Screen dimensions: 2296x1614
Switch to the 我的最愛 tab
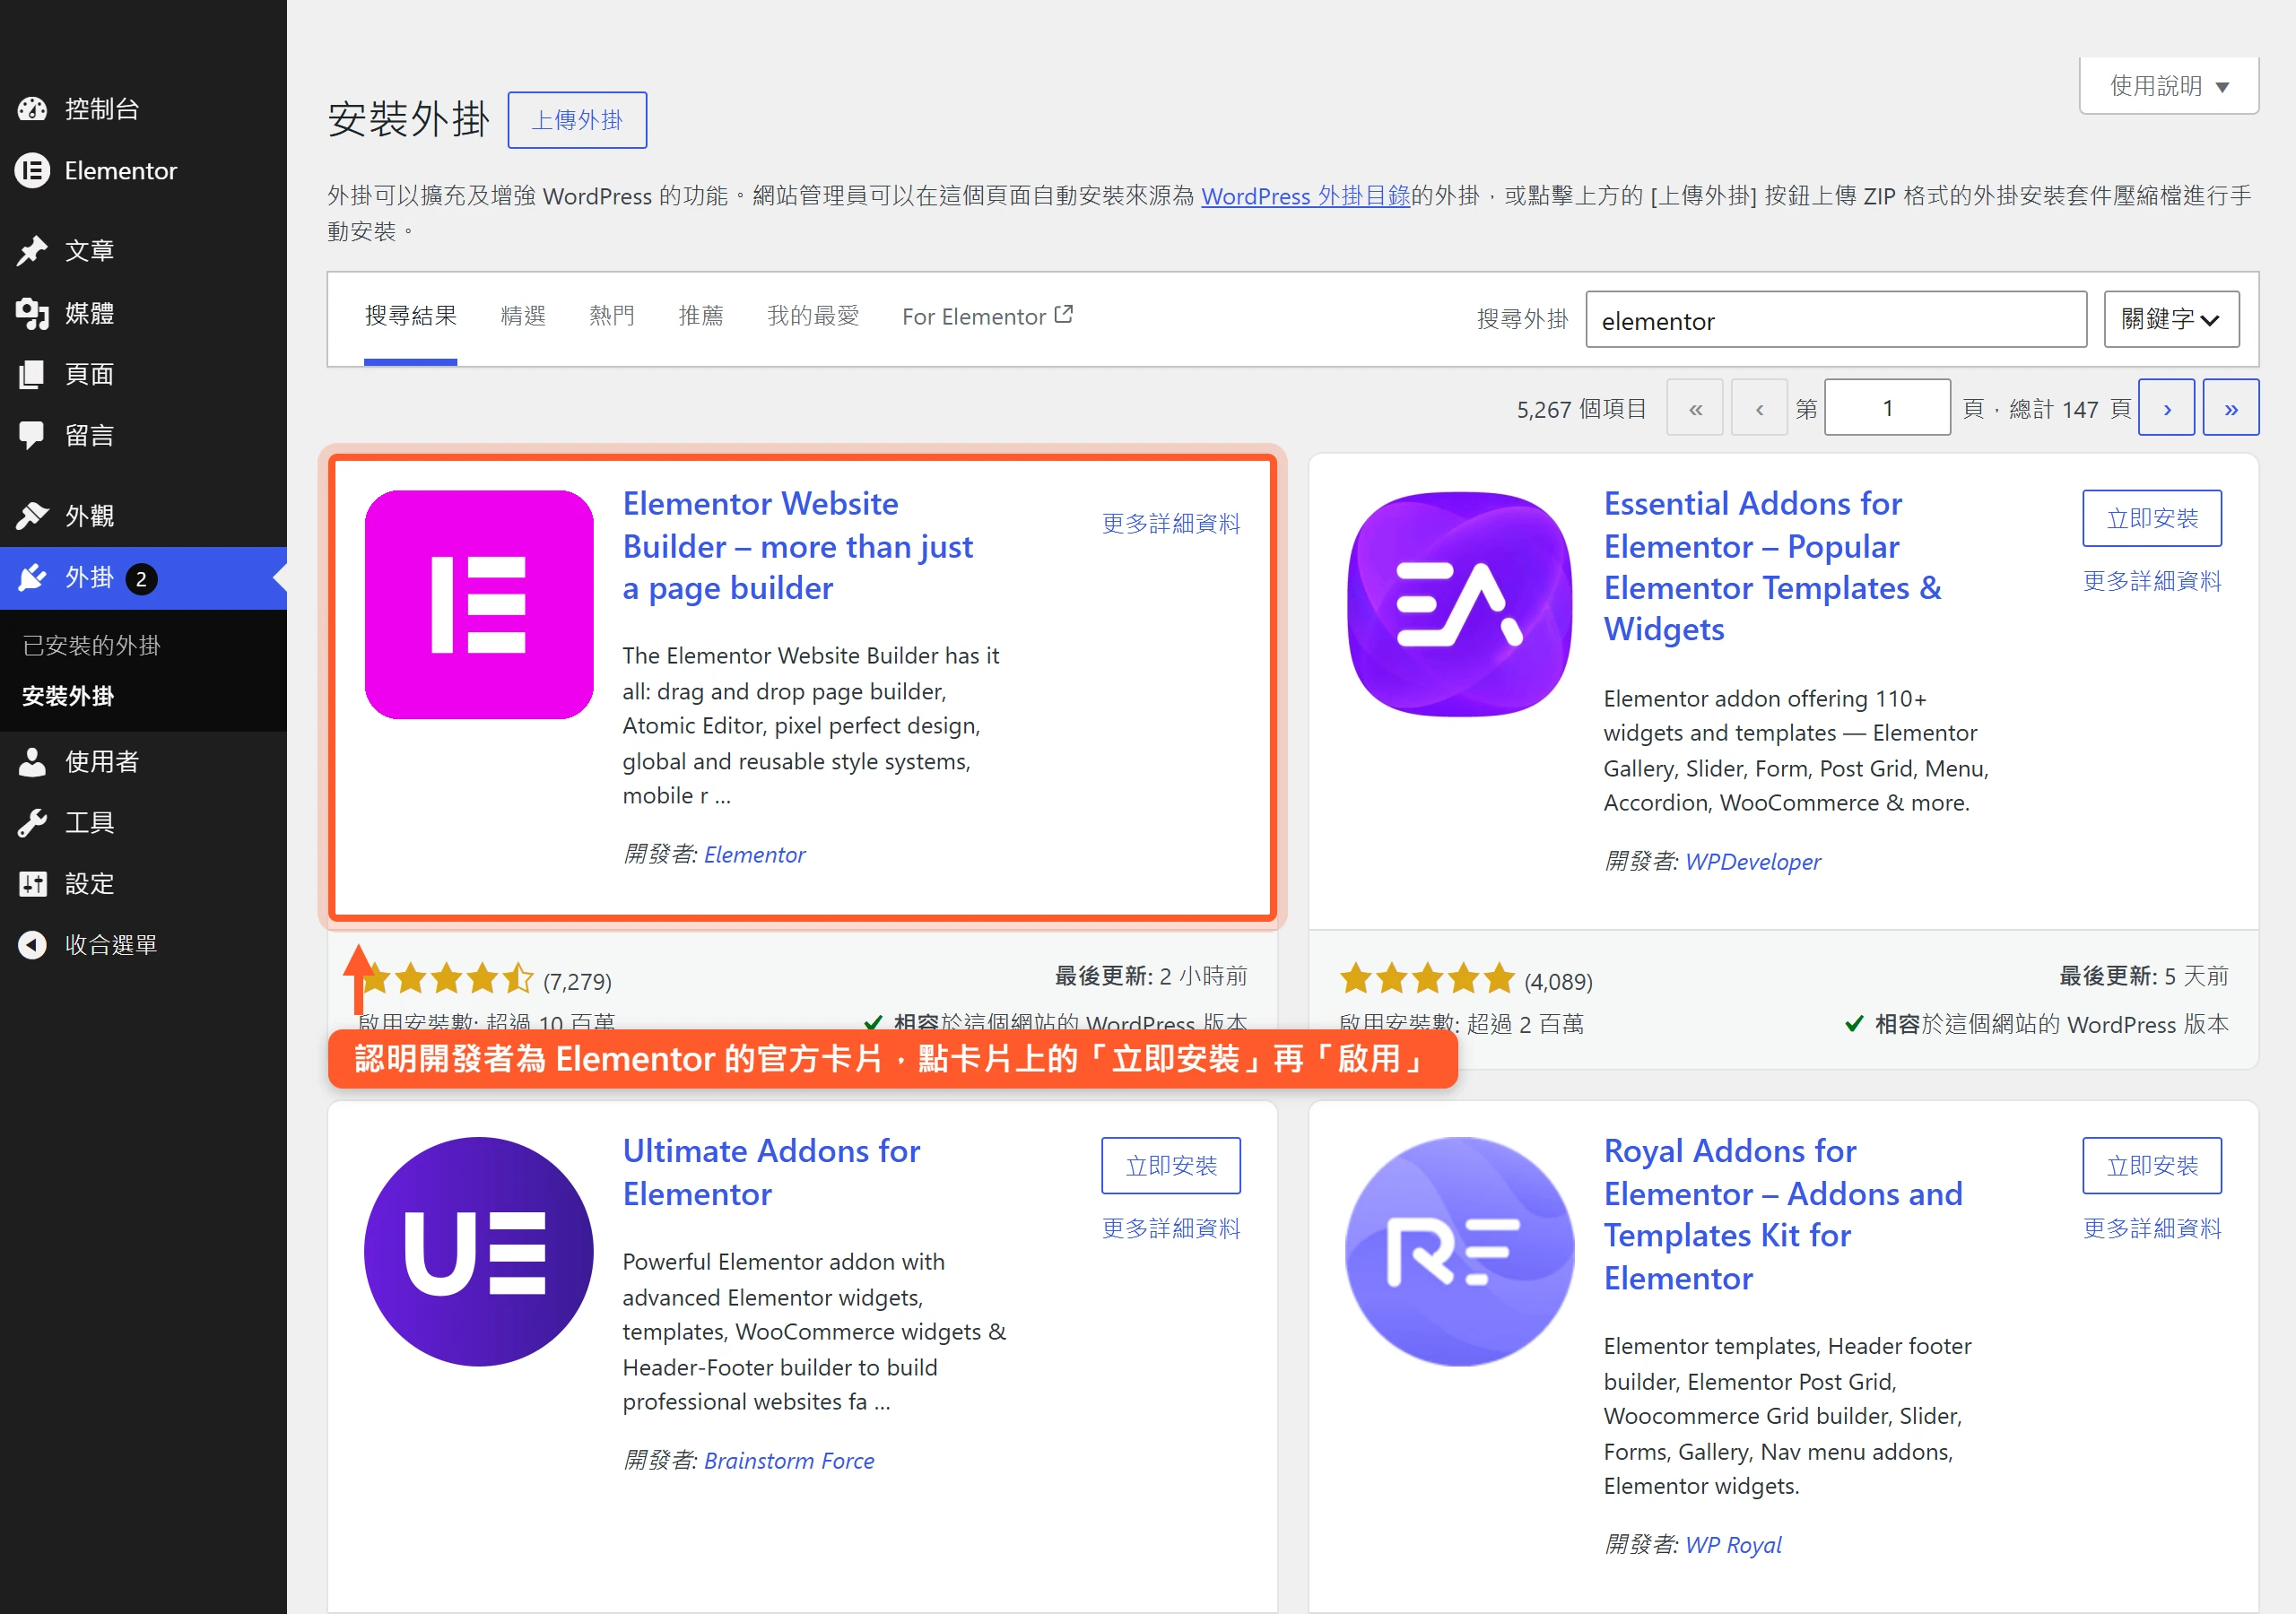(x=813, y=316)
